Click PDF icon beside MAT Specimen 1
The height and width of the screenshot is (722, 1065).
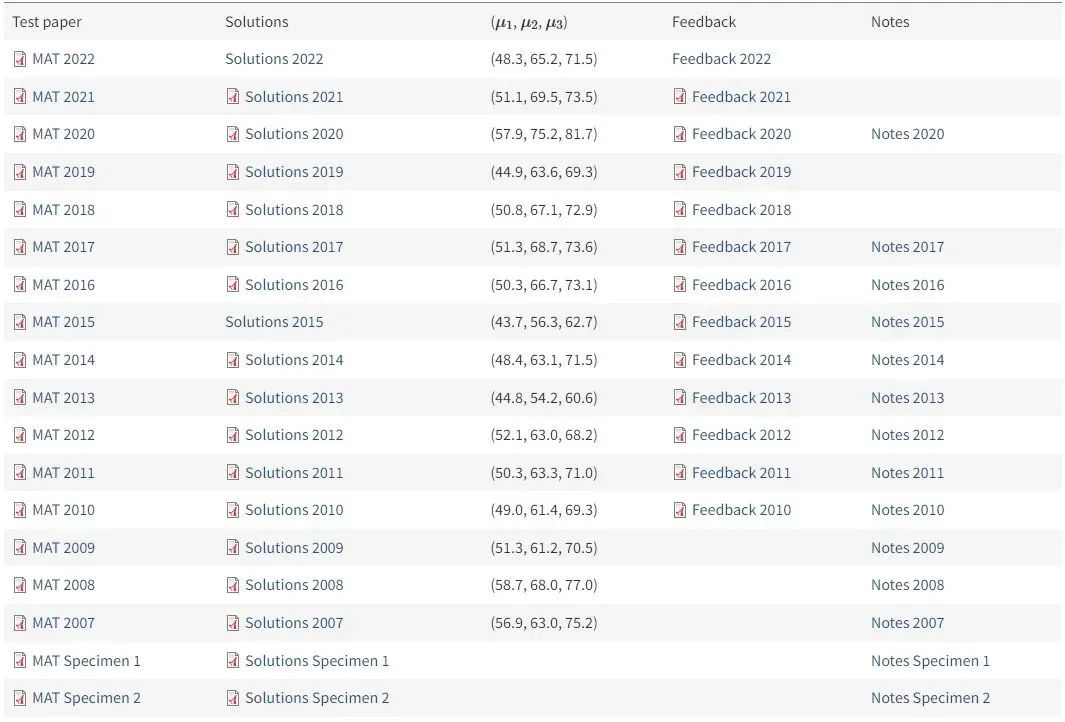[20, 661]
